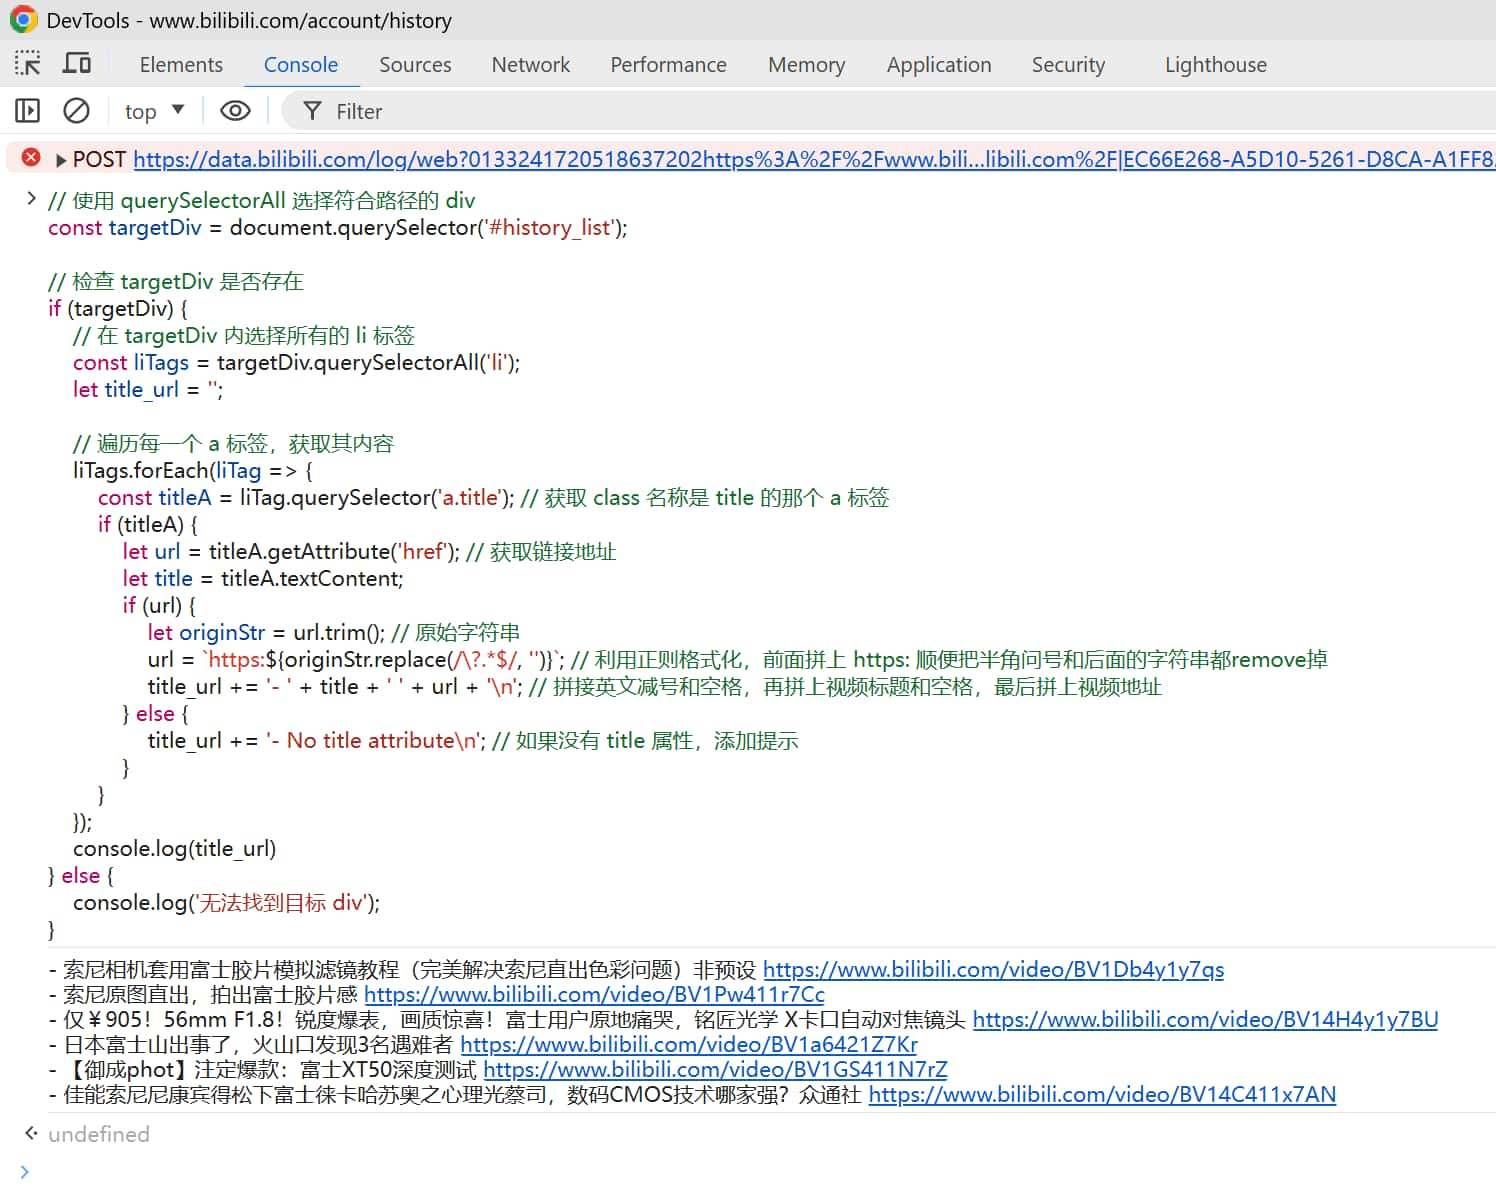Switch to the Lighthouse tab
Viewport: 1496px width, 1196px height.
tap(1215, 65)
